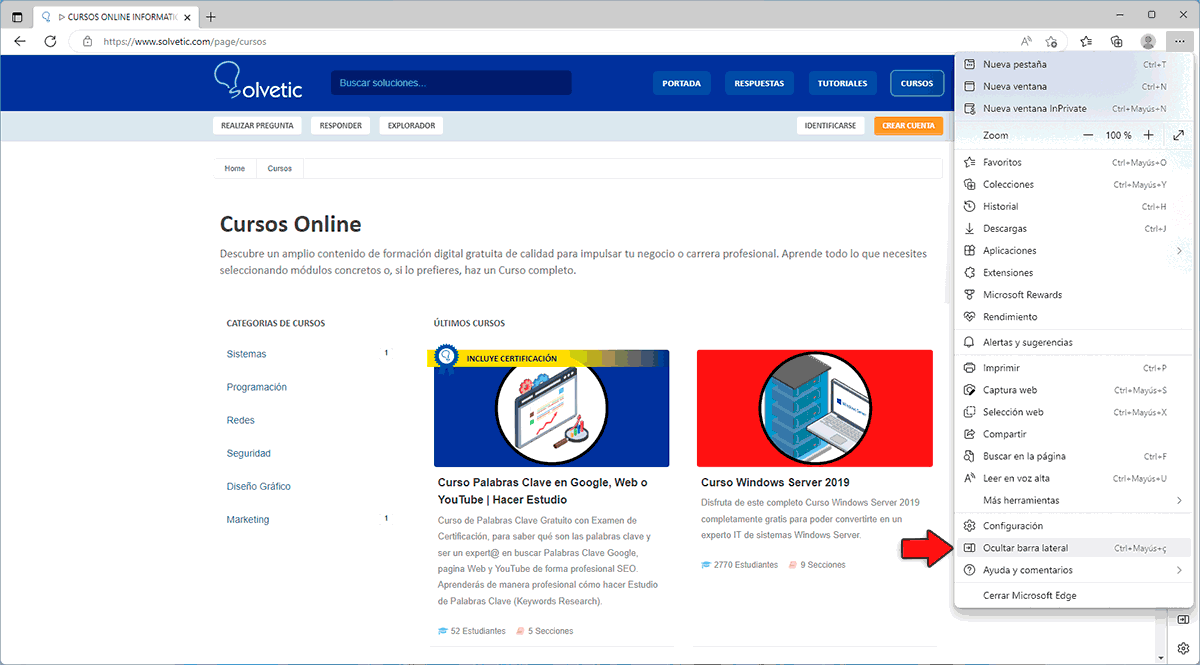Click the CURSOS nav button
Image resolution: width=1200 pixels, height=665 pixels.
pyautogui.click(x=916, y=83)
